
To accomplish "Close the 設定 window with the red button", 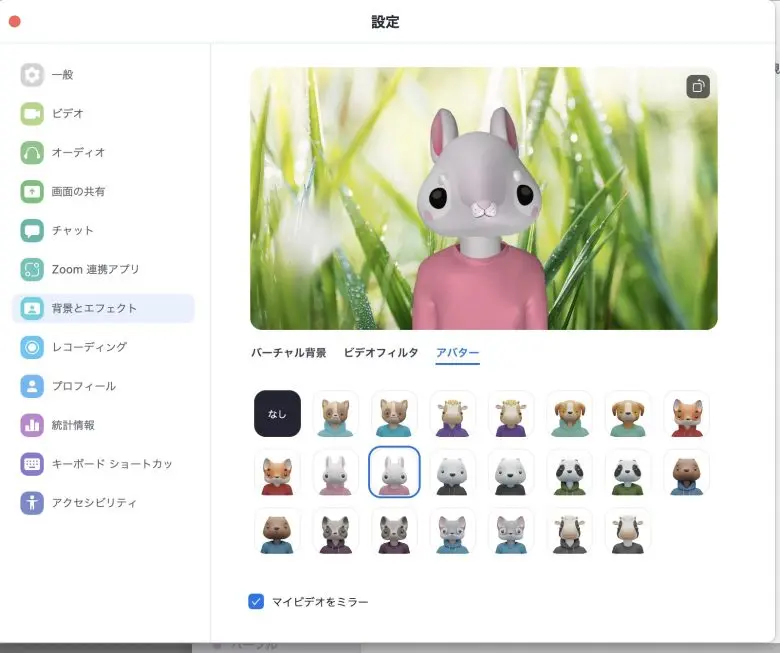I will [15, 21].
